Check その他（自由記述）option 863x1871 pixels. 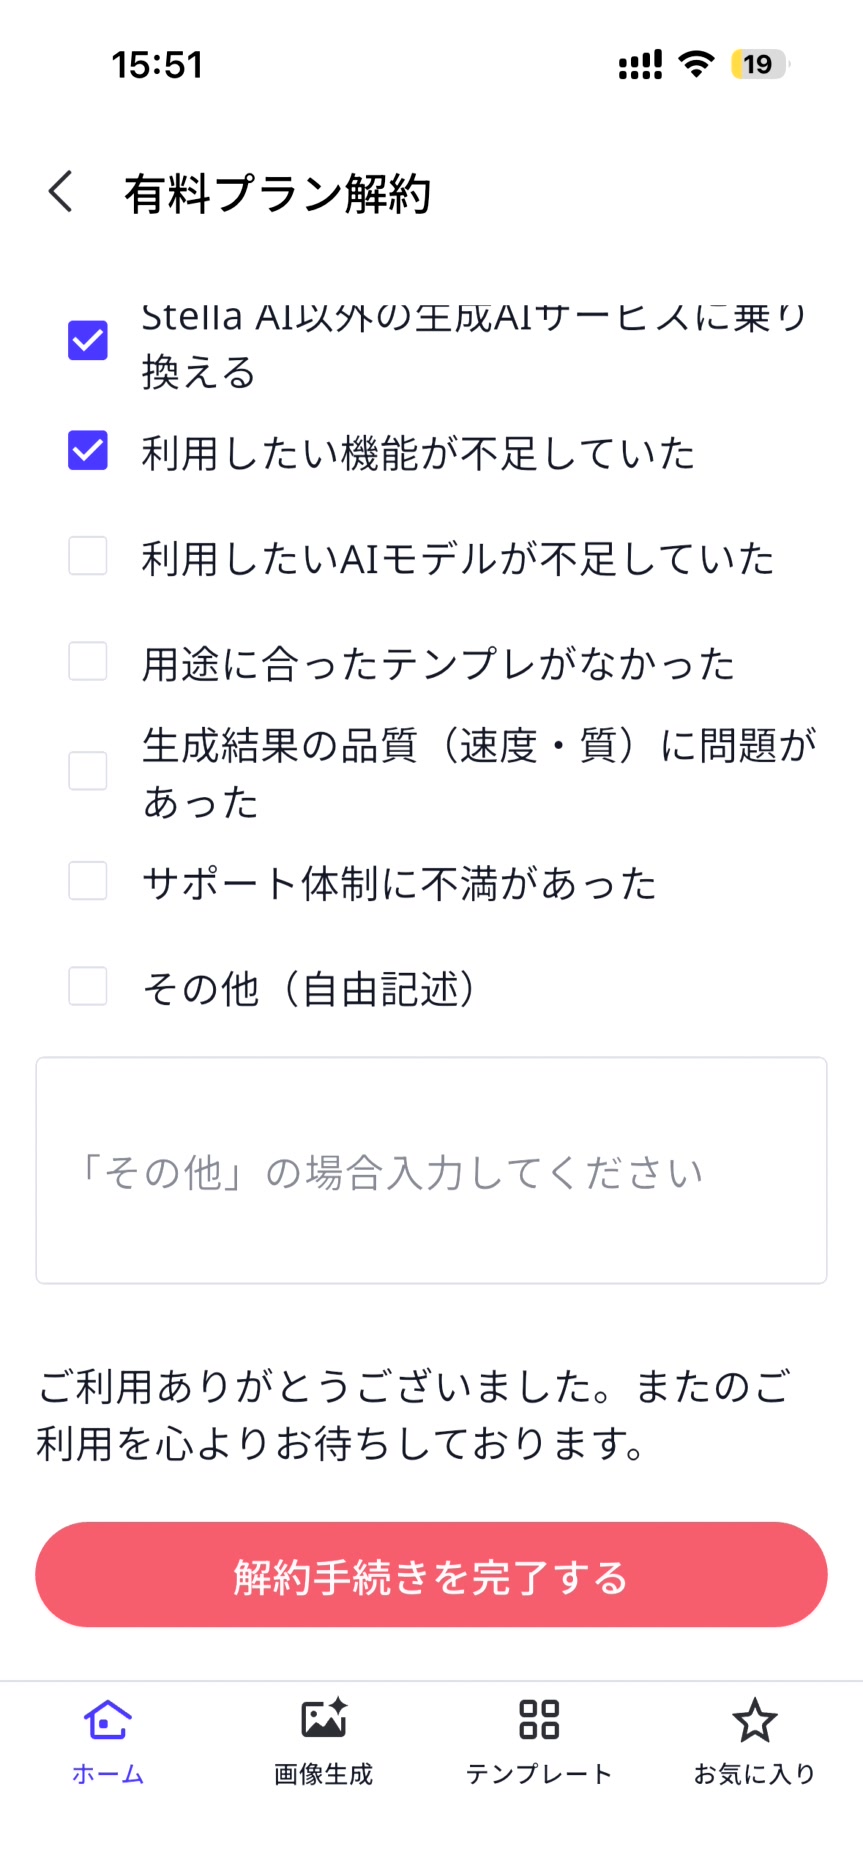88,987
